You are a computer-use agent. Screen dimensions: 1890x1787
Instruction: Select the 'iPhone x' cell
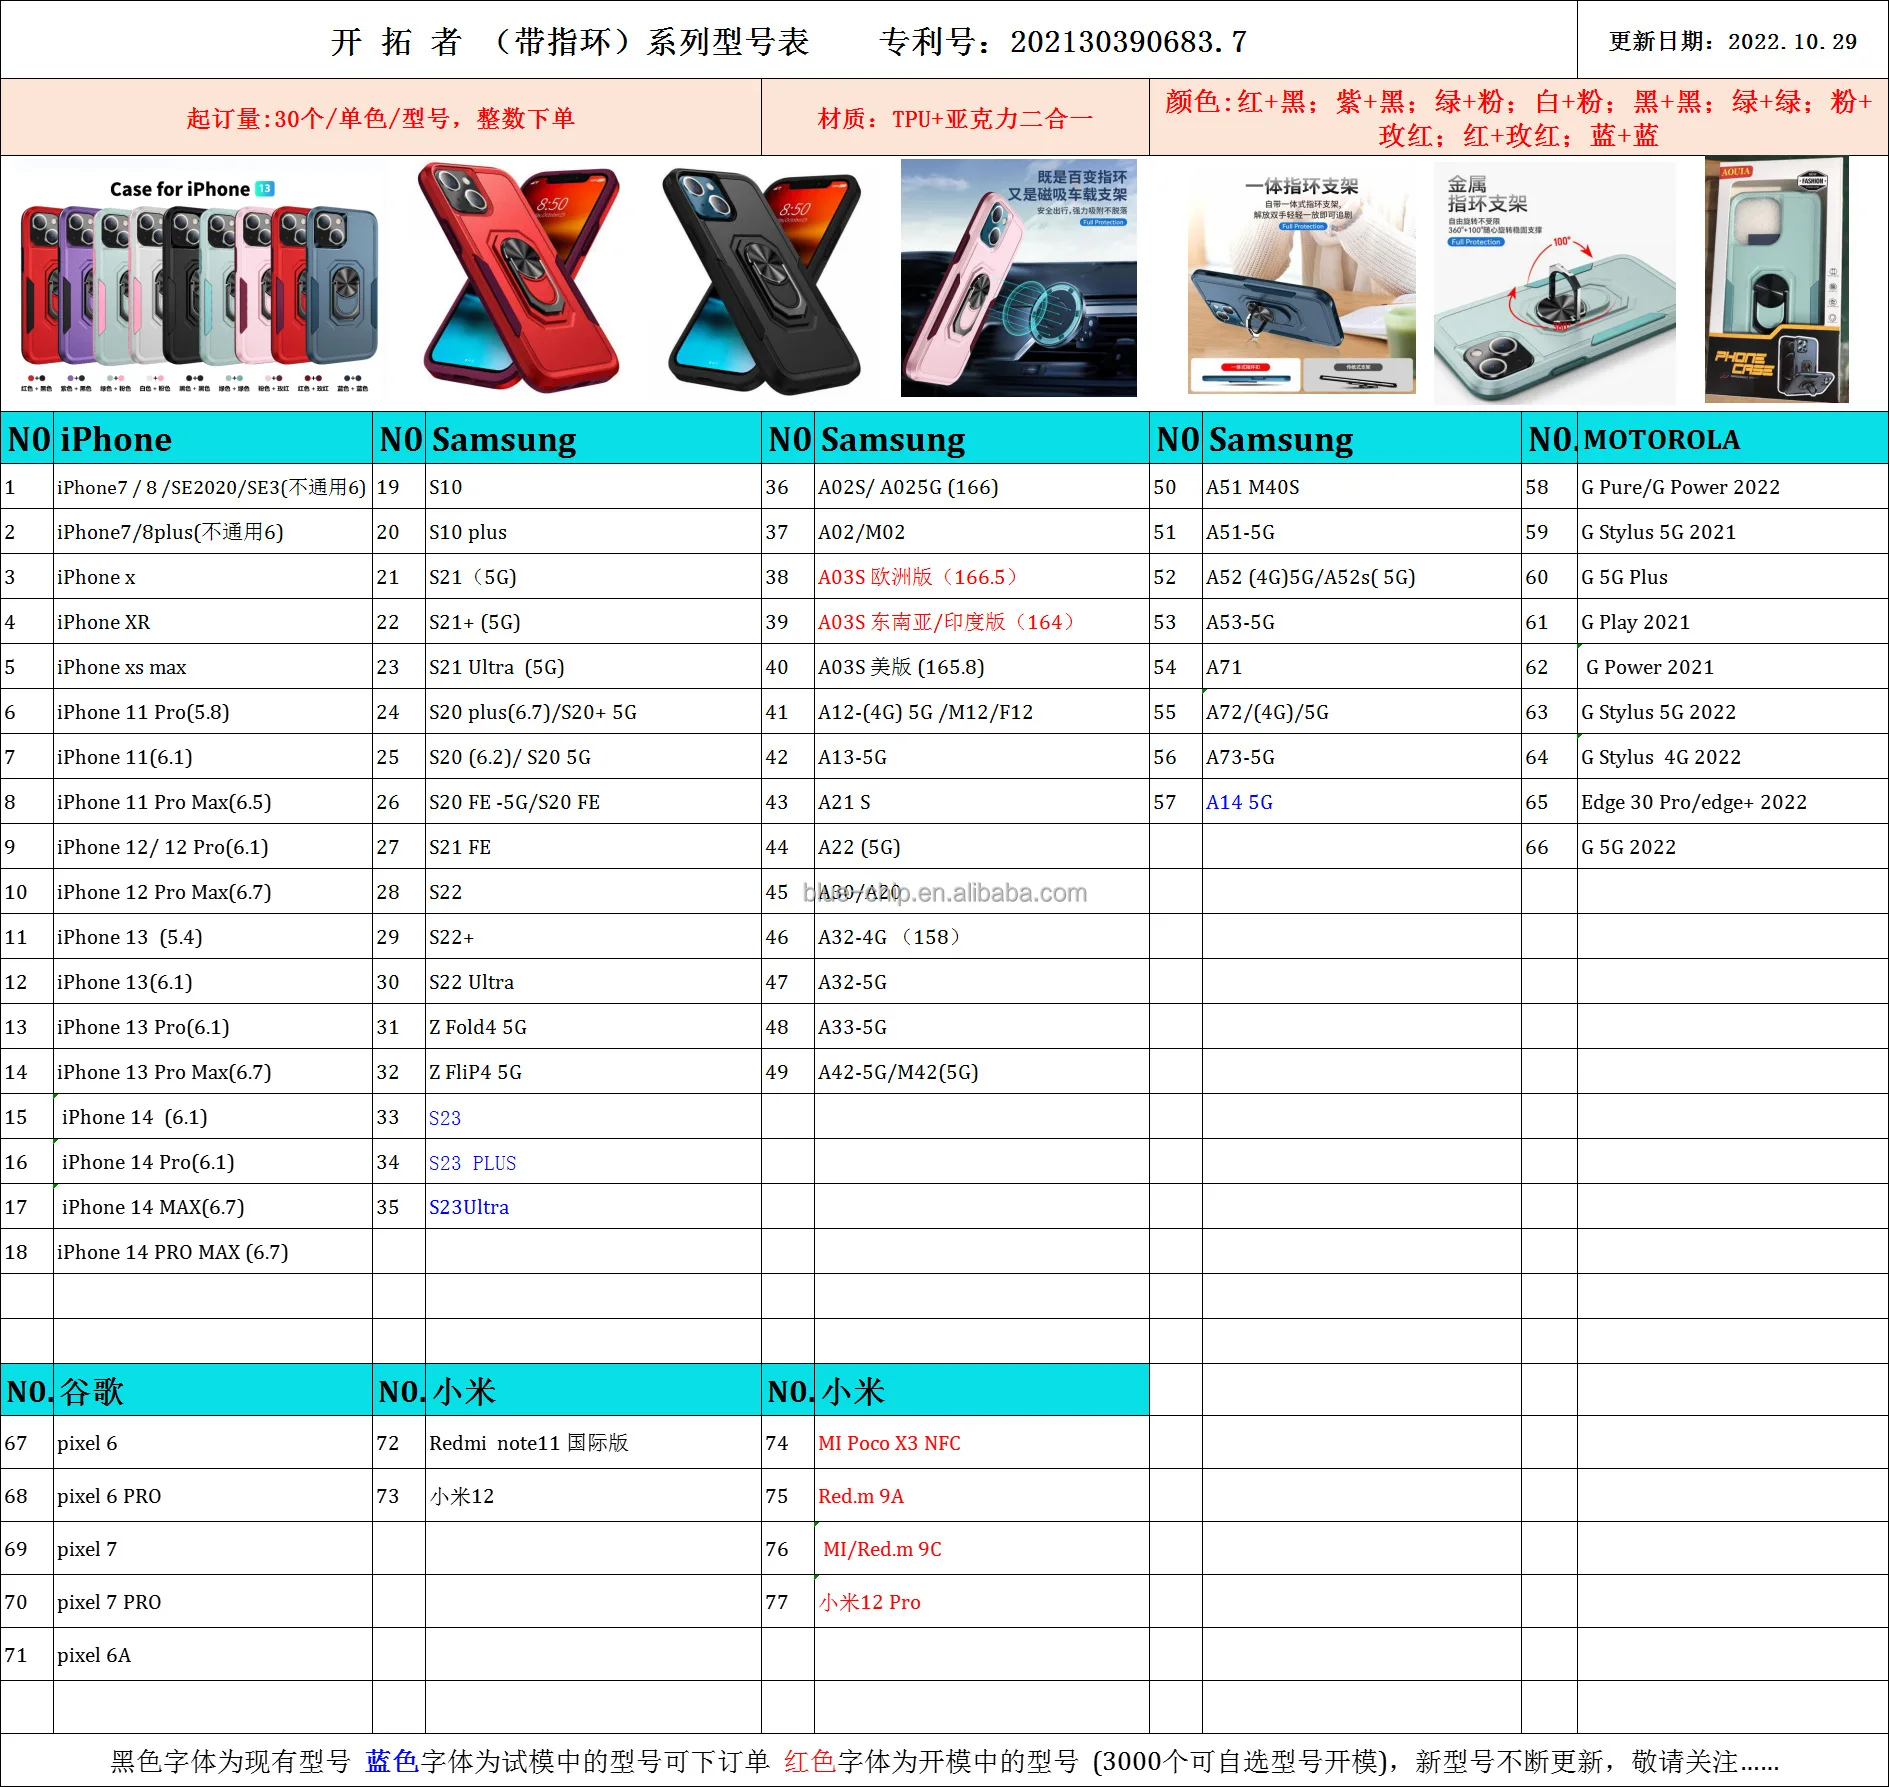(213, 577)
